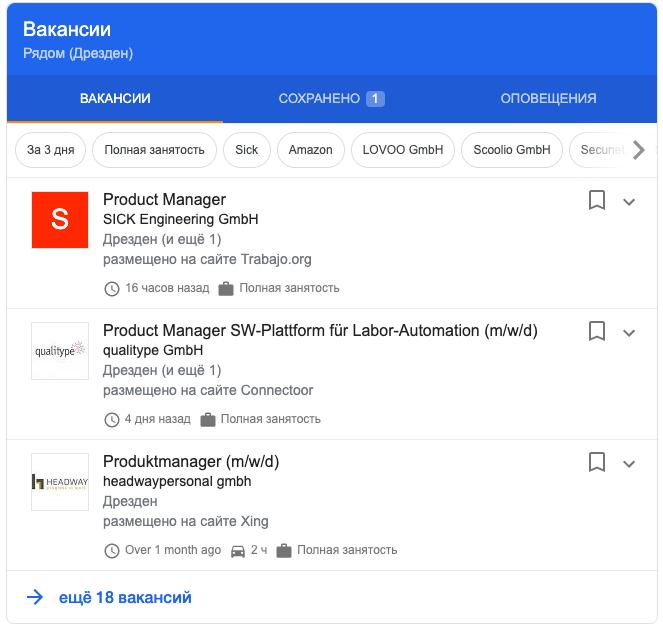This screenshot has height=627, width=663.
Task: Click the red SICK company logo
Action: pyautogui.click(x=60, y=219)
